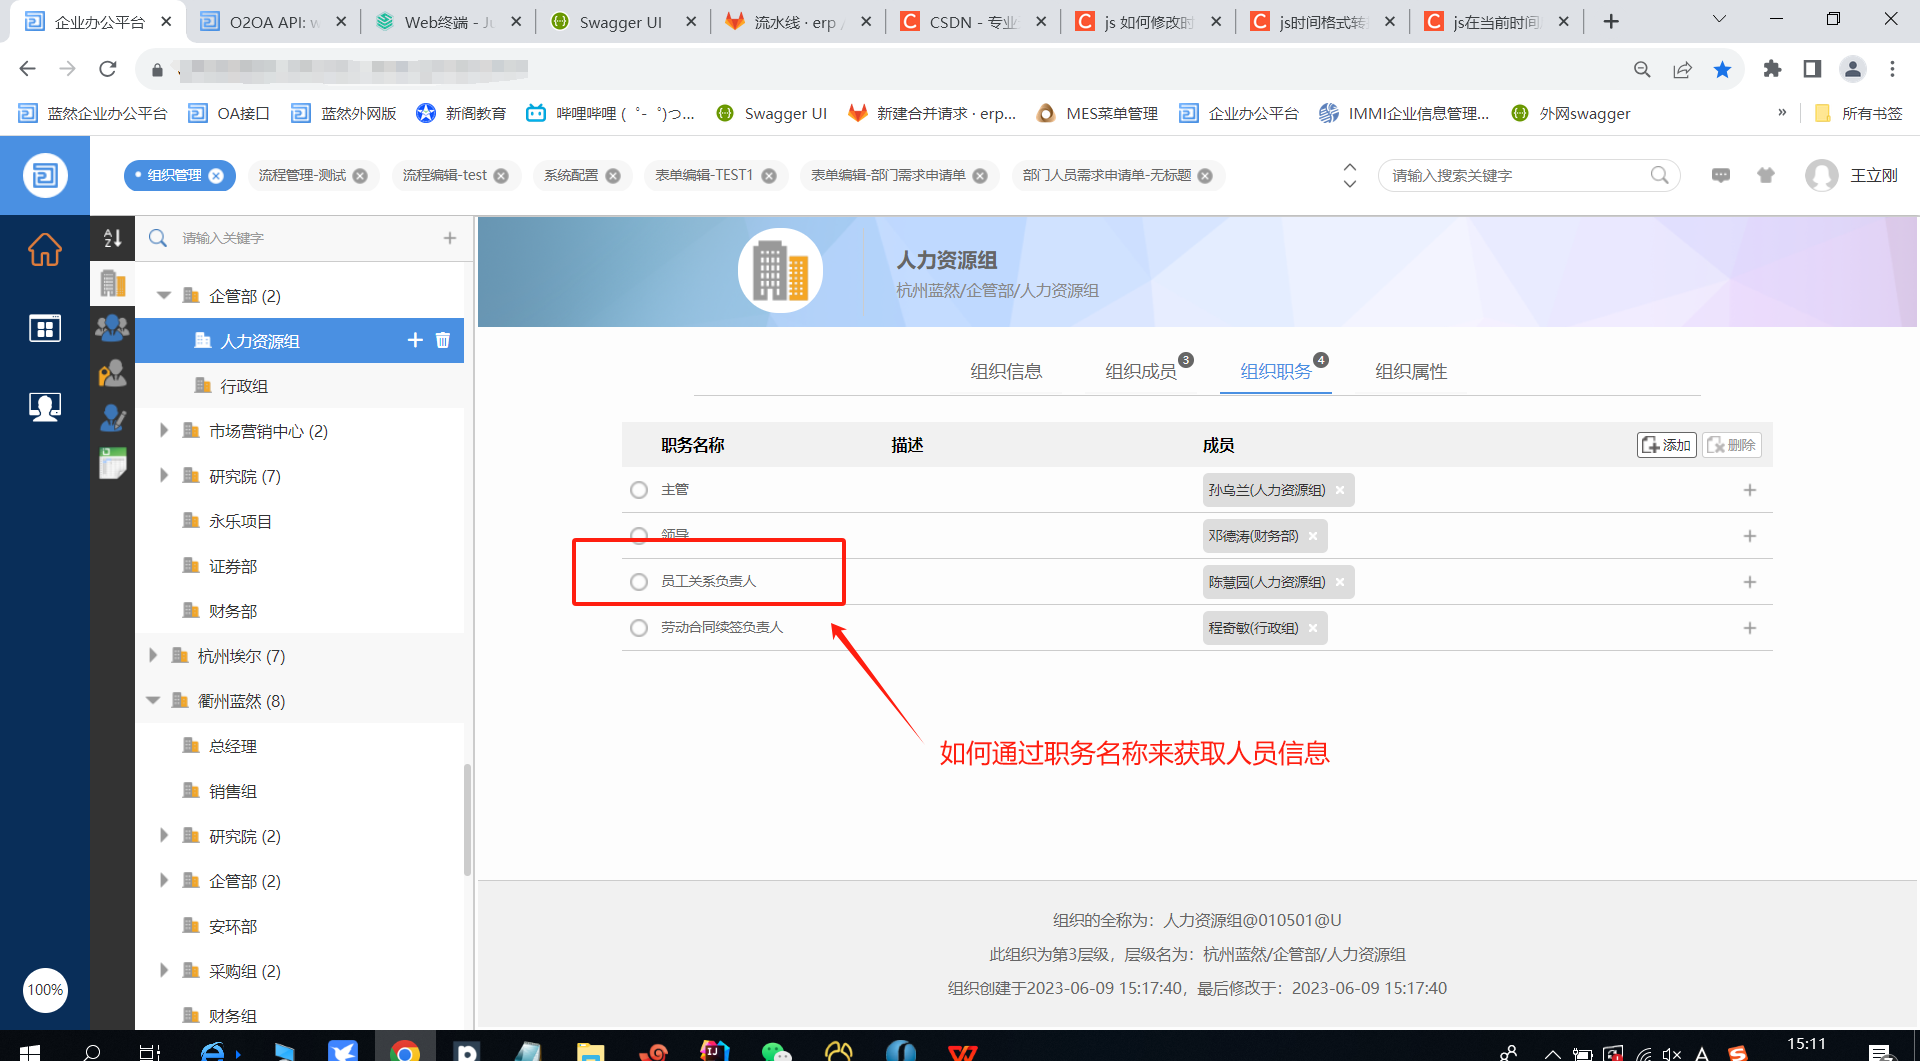Bookmark star icon in the address bar

[1722, 69]
